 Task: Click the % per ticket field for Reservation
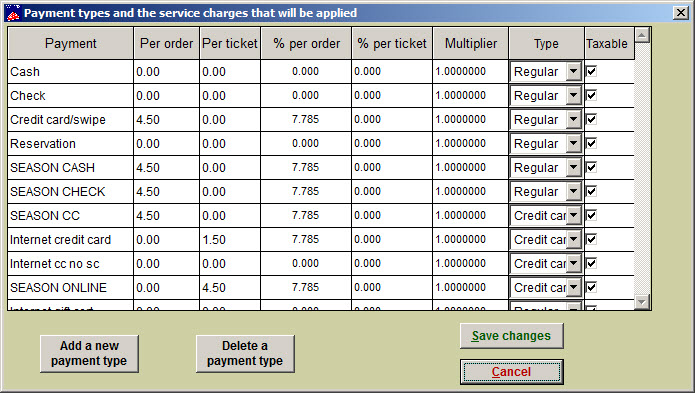[x=392, y=143]
